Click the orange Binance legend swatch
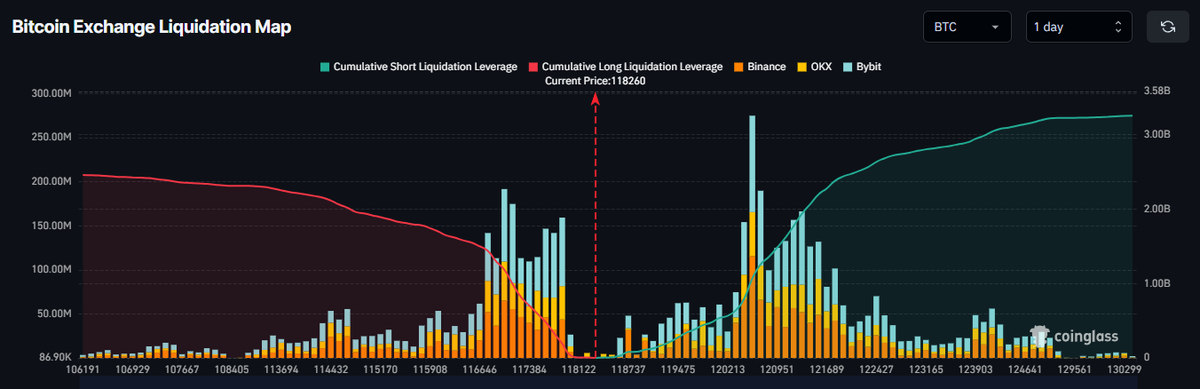This screenshot has width=1200, height=389. [738, 67]
